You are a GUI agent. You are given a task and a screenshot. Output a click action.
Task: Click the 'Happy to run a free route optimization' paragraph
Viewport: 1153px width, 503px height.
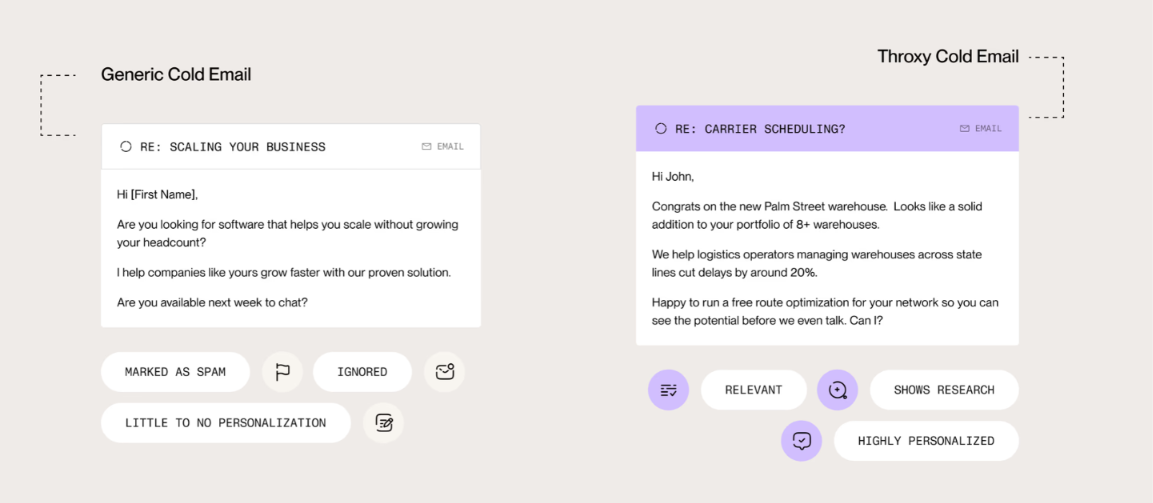point(825,311)
